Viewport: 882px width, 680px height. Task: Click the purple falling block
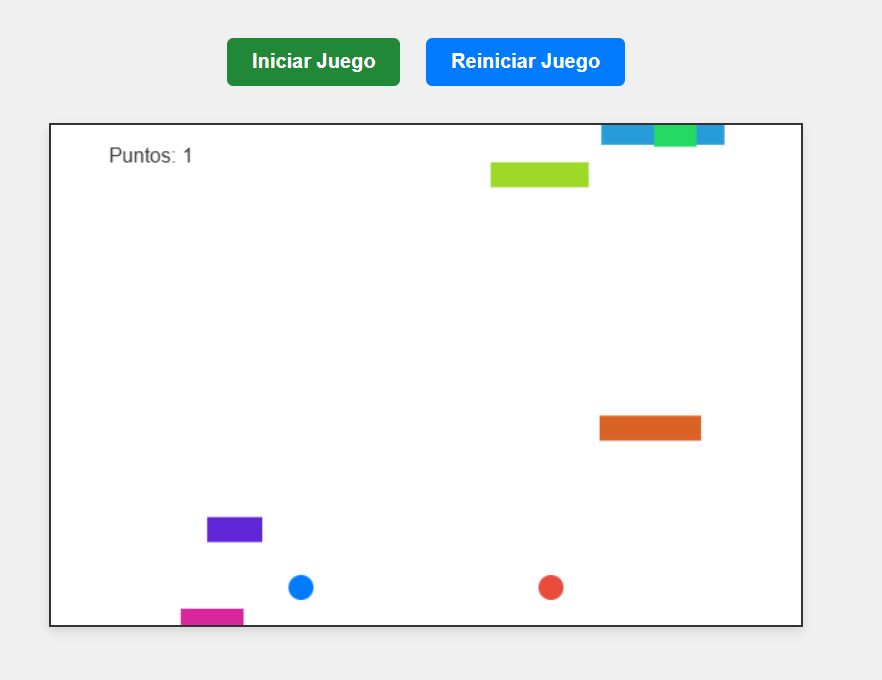tap(234, 530)
